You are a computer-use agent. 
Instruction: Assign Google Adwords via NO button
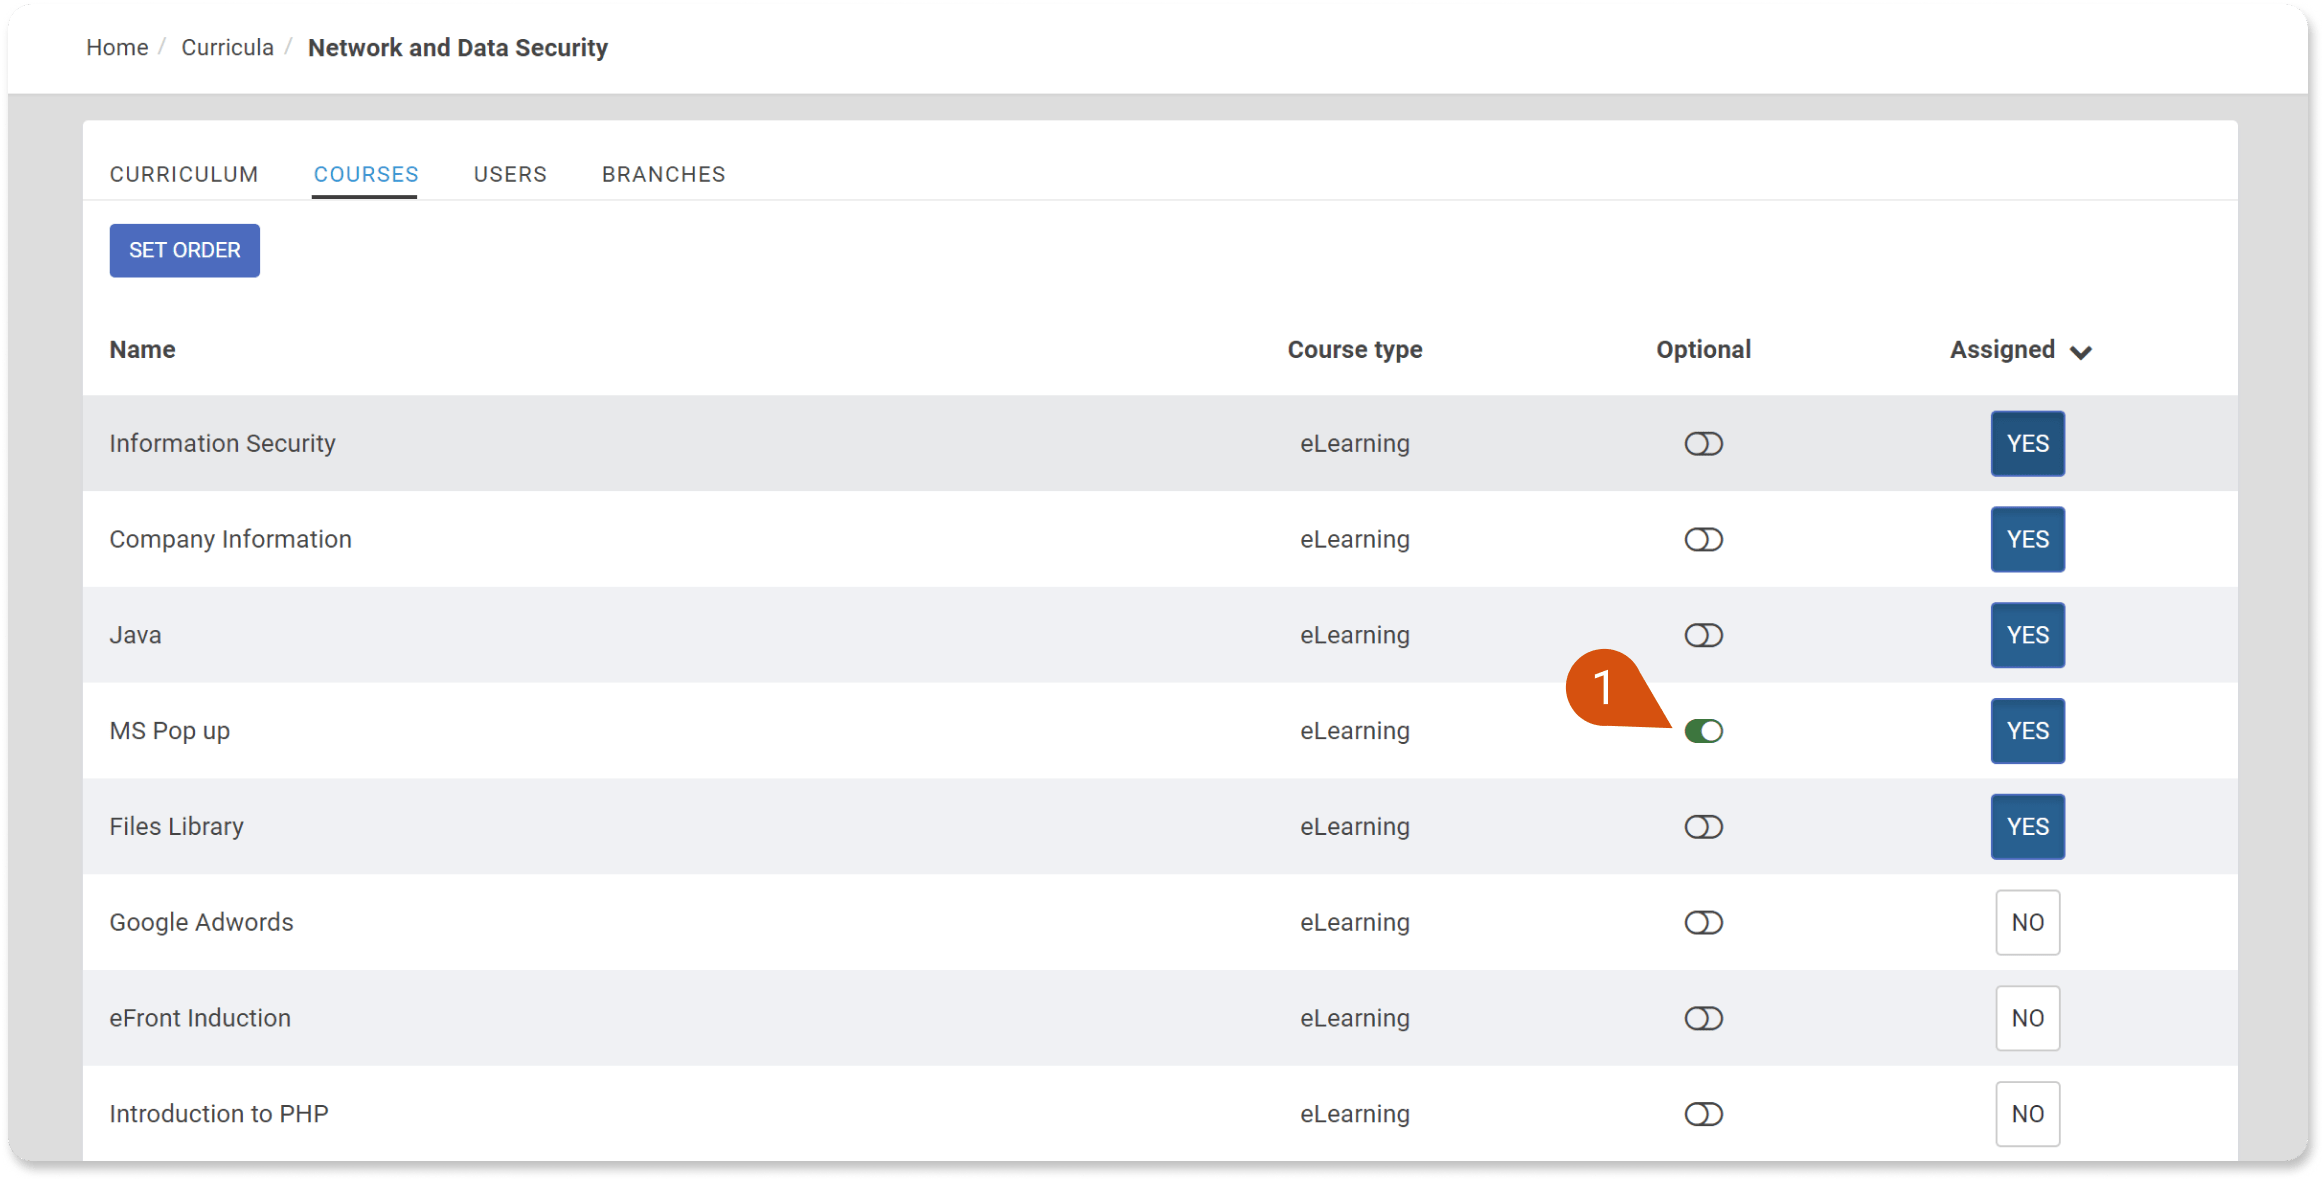[x=2027, y=922]
